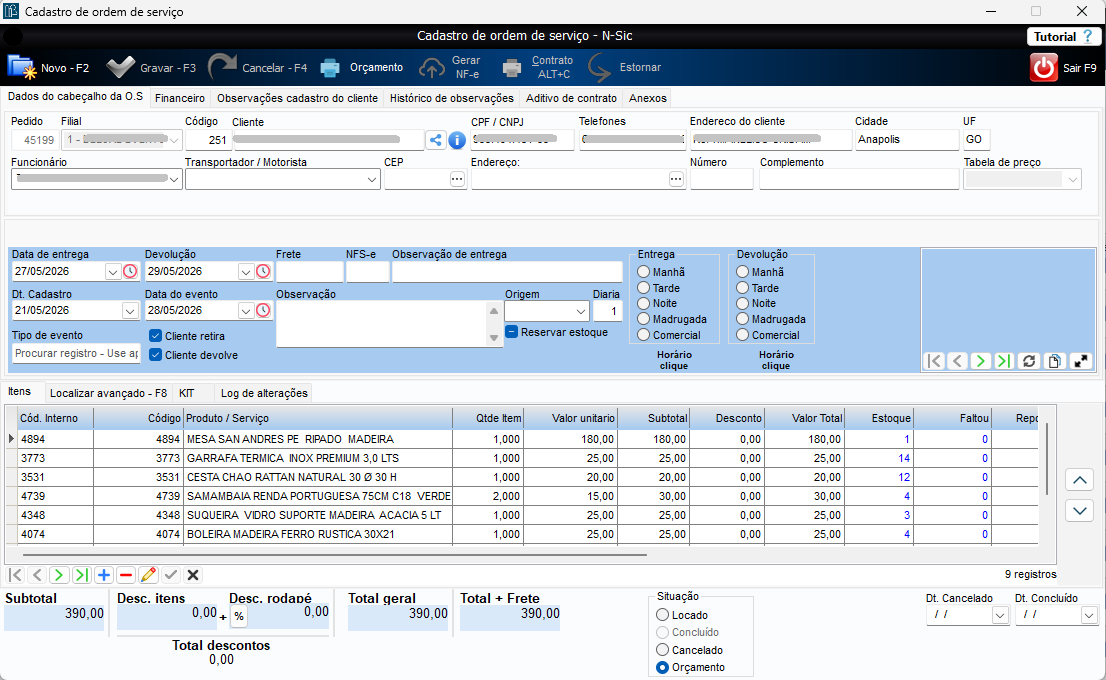Open the blue client info icon
The image size is (1106, 680).
457,140
